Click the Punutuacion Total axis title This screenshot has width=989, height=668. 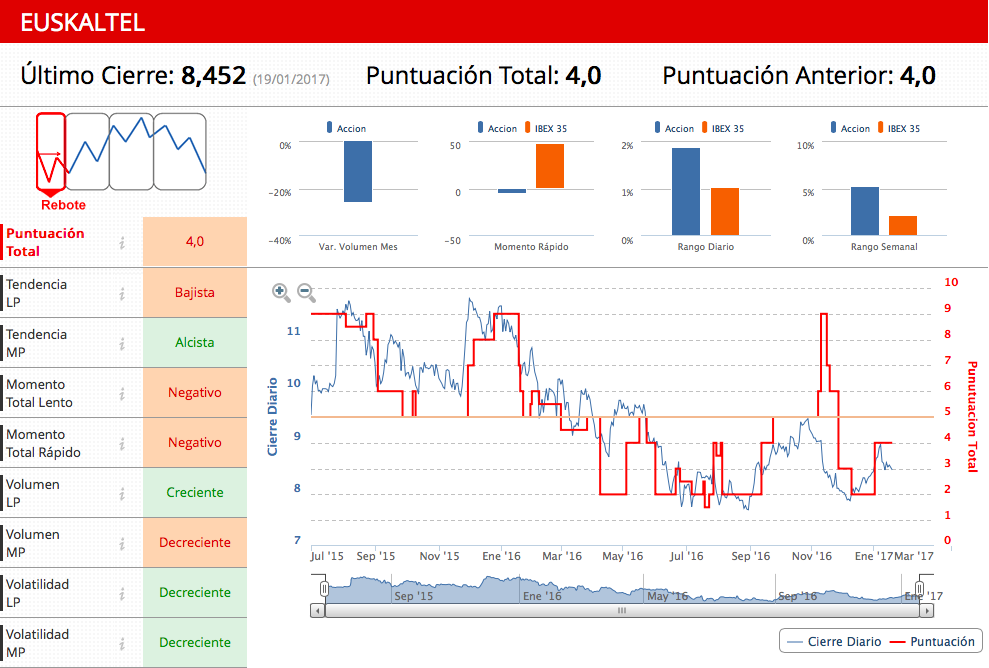tap(972, 416)
